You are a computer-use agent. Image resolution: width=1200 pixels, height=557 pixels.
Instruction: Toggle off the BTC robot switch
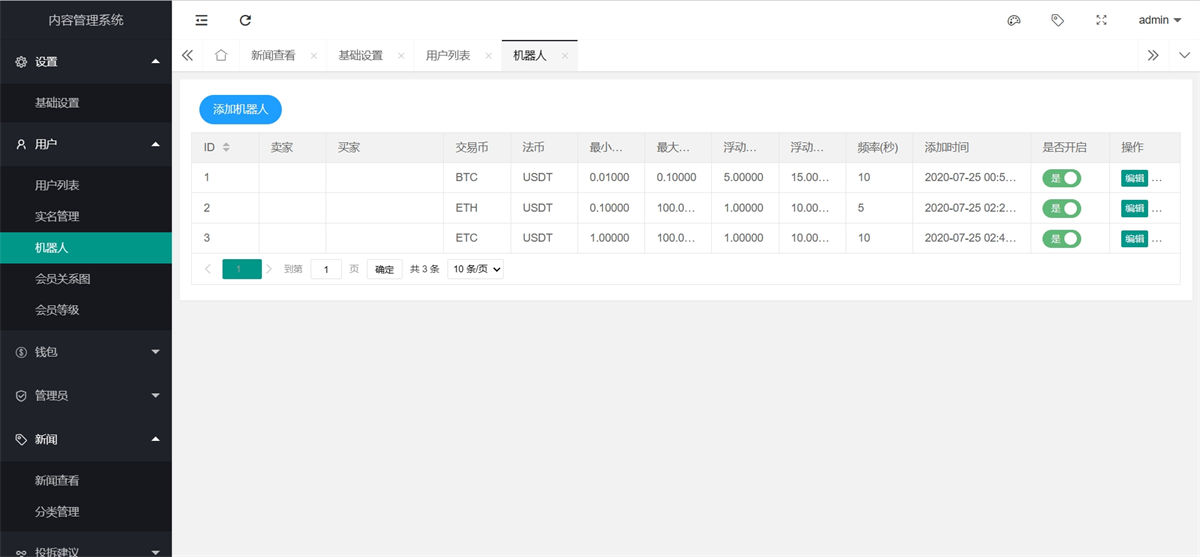coord(1061,178)
